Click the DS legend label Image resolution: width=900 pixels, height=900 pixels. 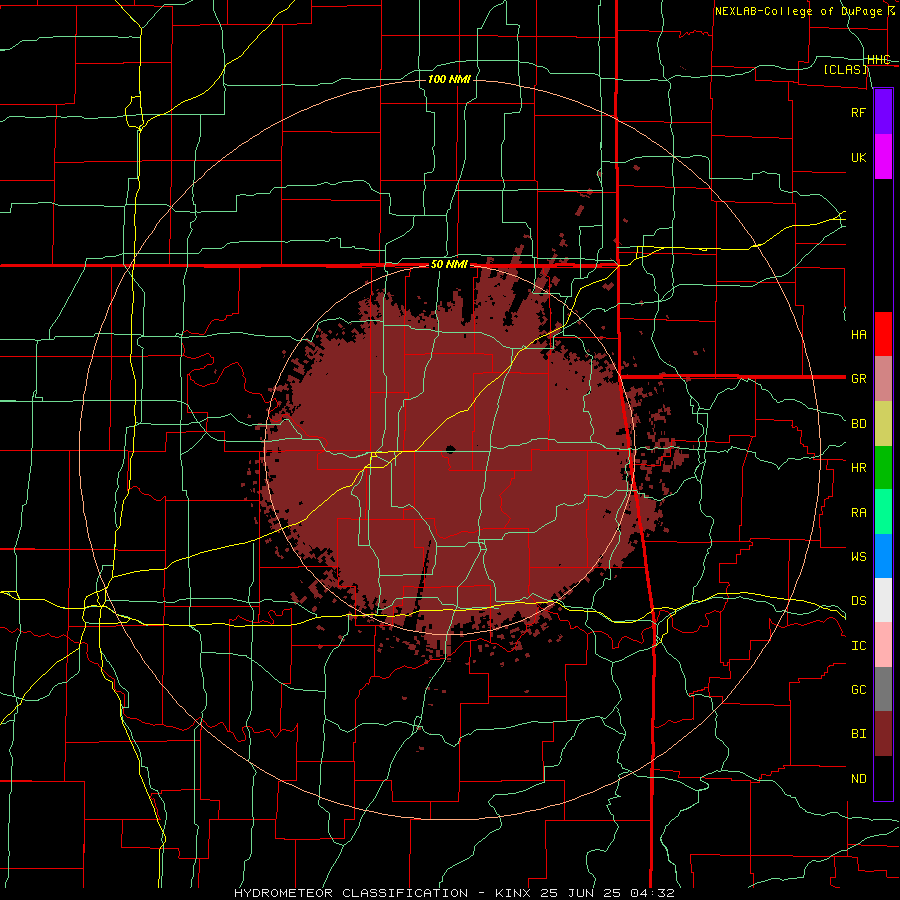858,601
